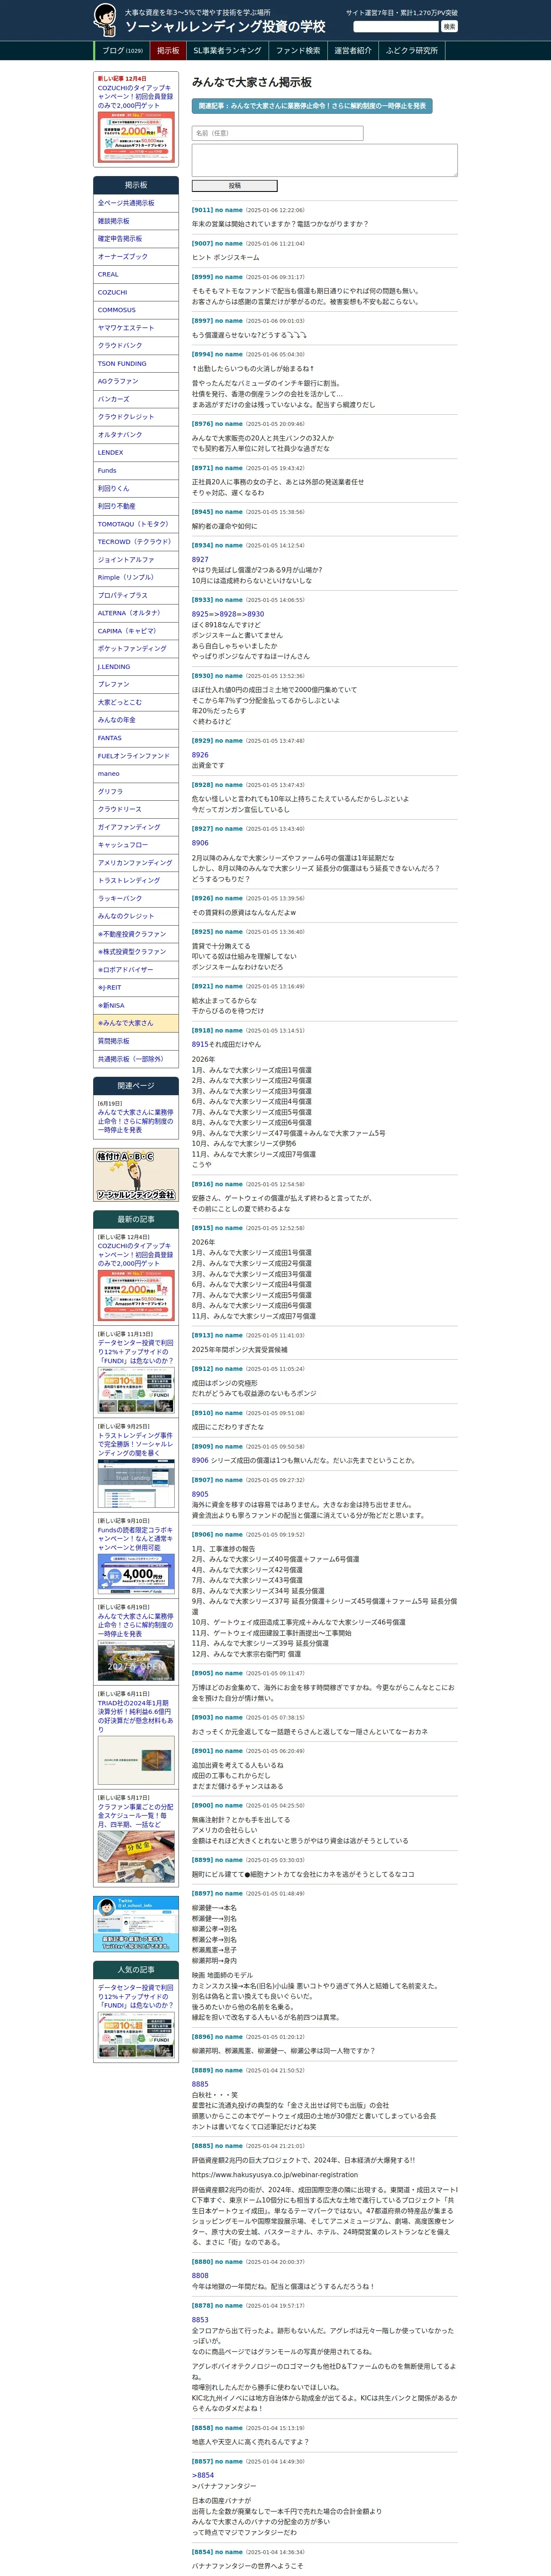Open オルタナバンク board
The width and height of the screenshot is (551, 2576).
point(136,435)
